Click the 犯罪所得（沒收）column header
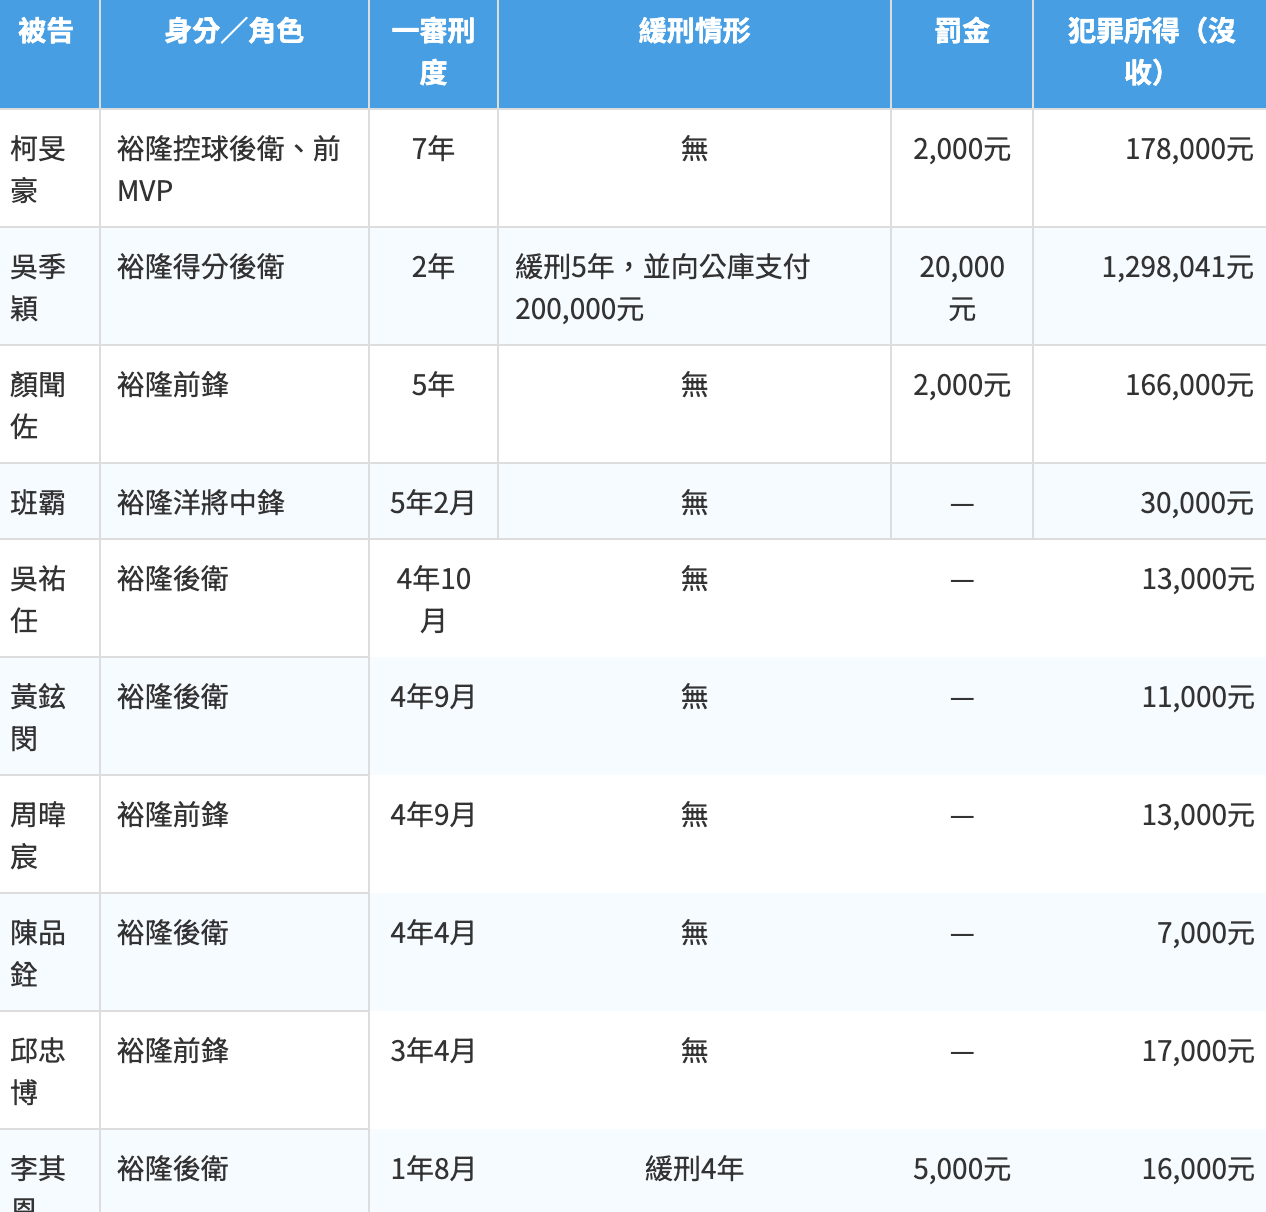The width and height of the screenshot is (1266, 1212). (x=1150, y=52)
